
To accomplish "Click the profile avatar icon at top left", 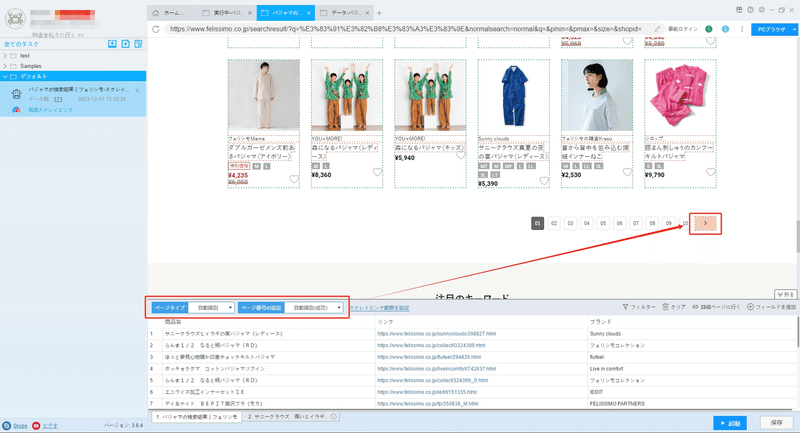I will coord(15,18).
